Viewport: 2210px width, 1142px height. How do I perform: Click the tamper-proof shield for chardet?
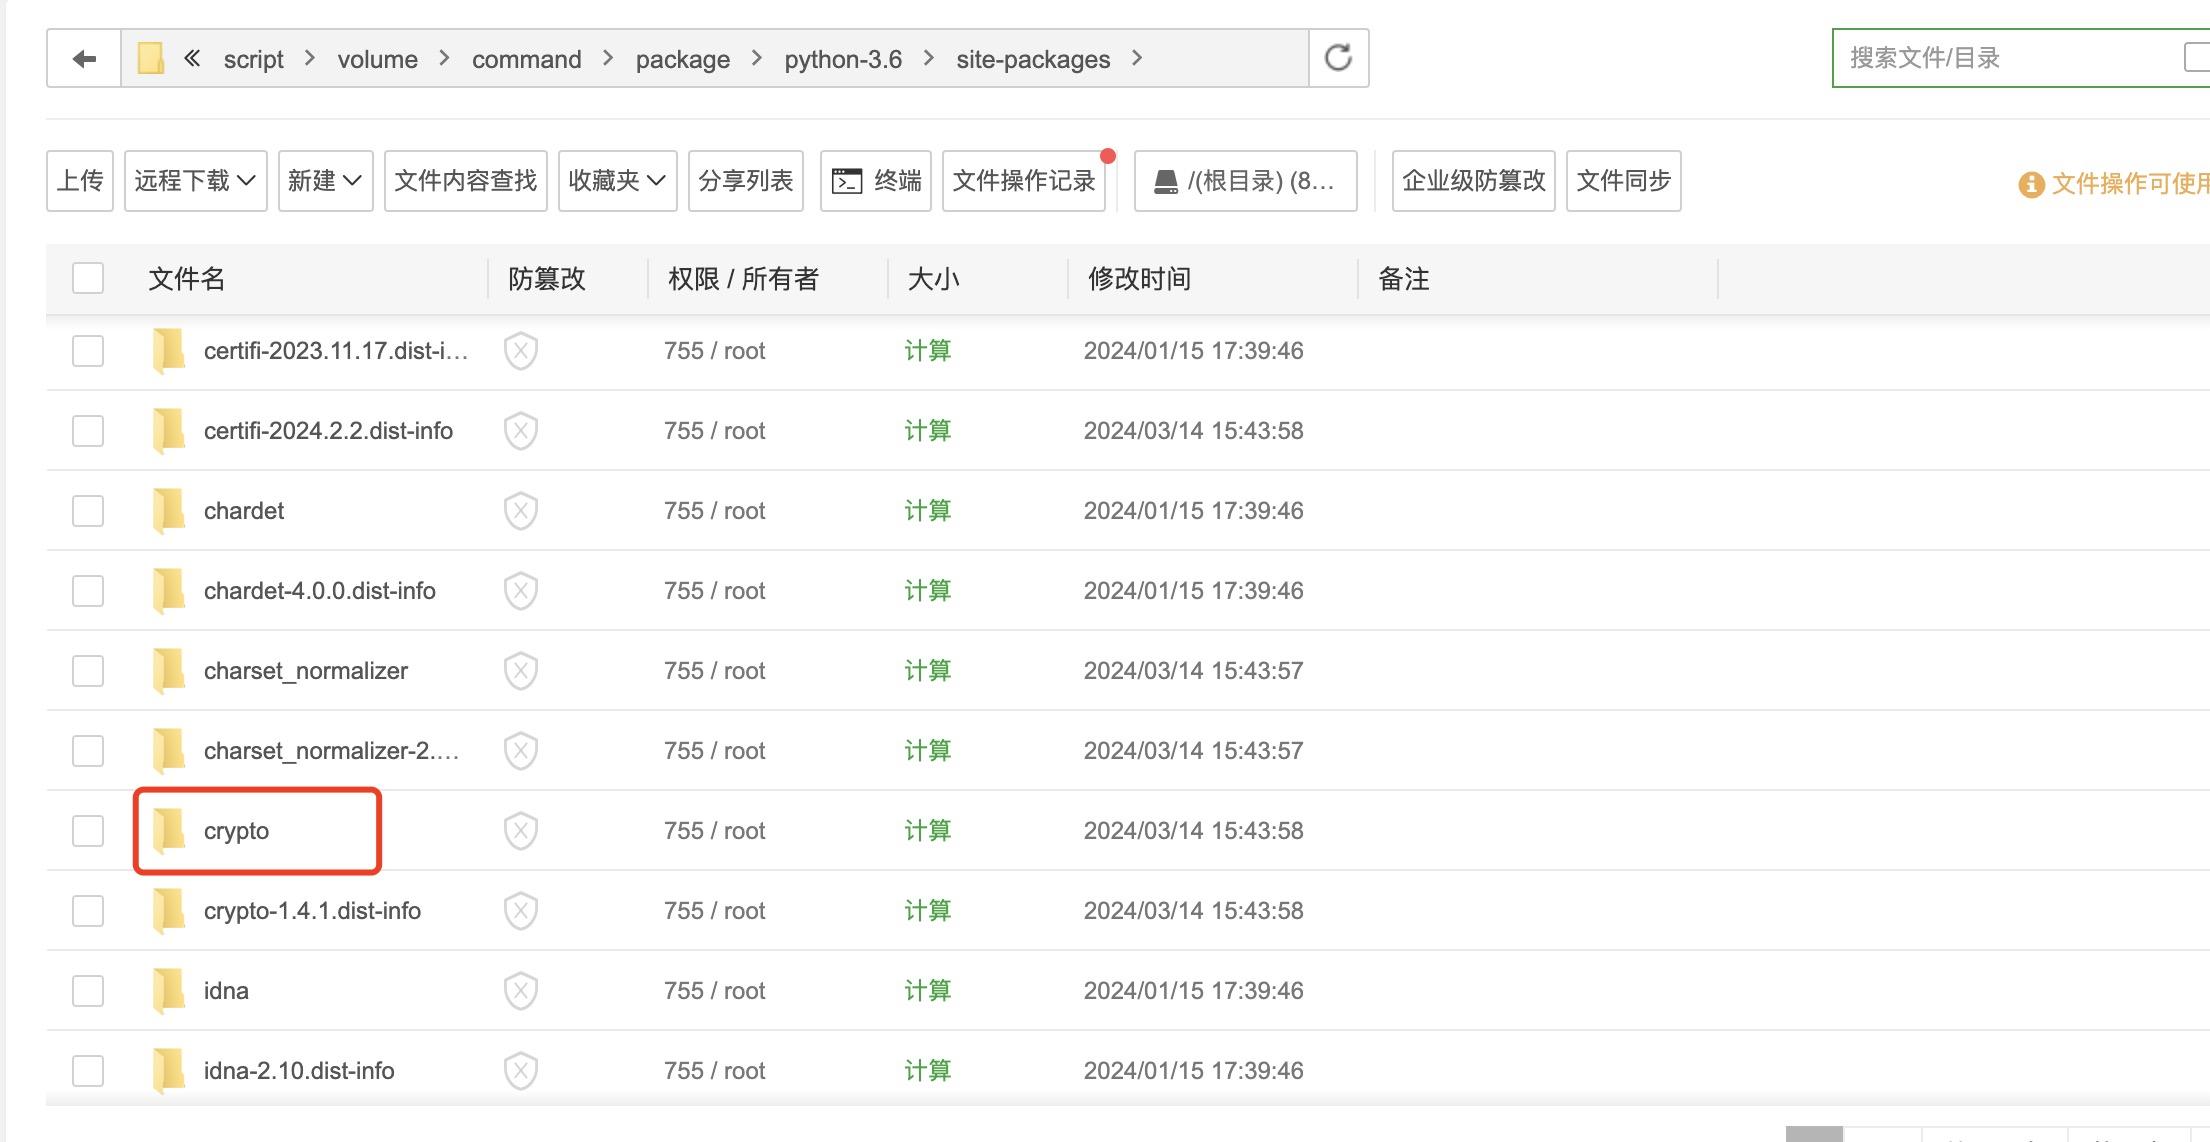521,511
